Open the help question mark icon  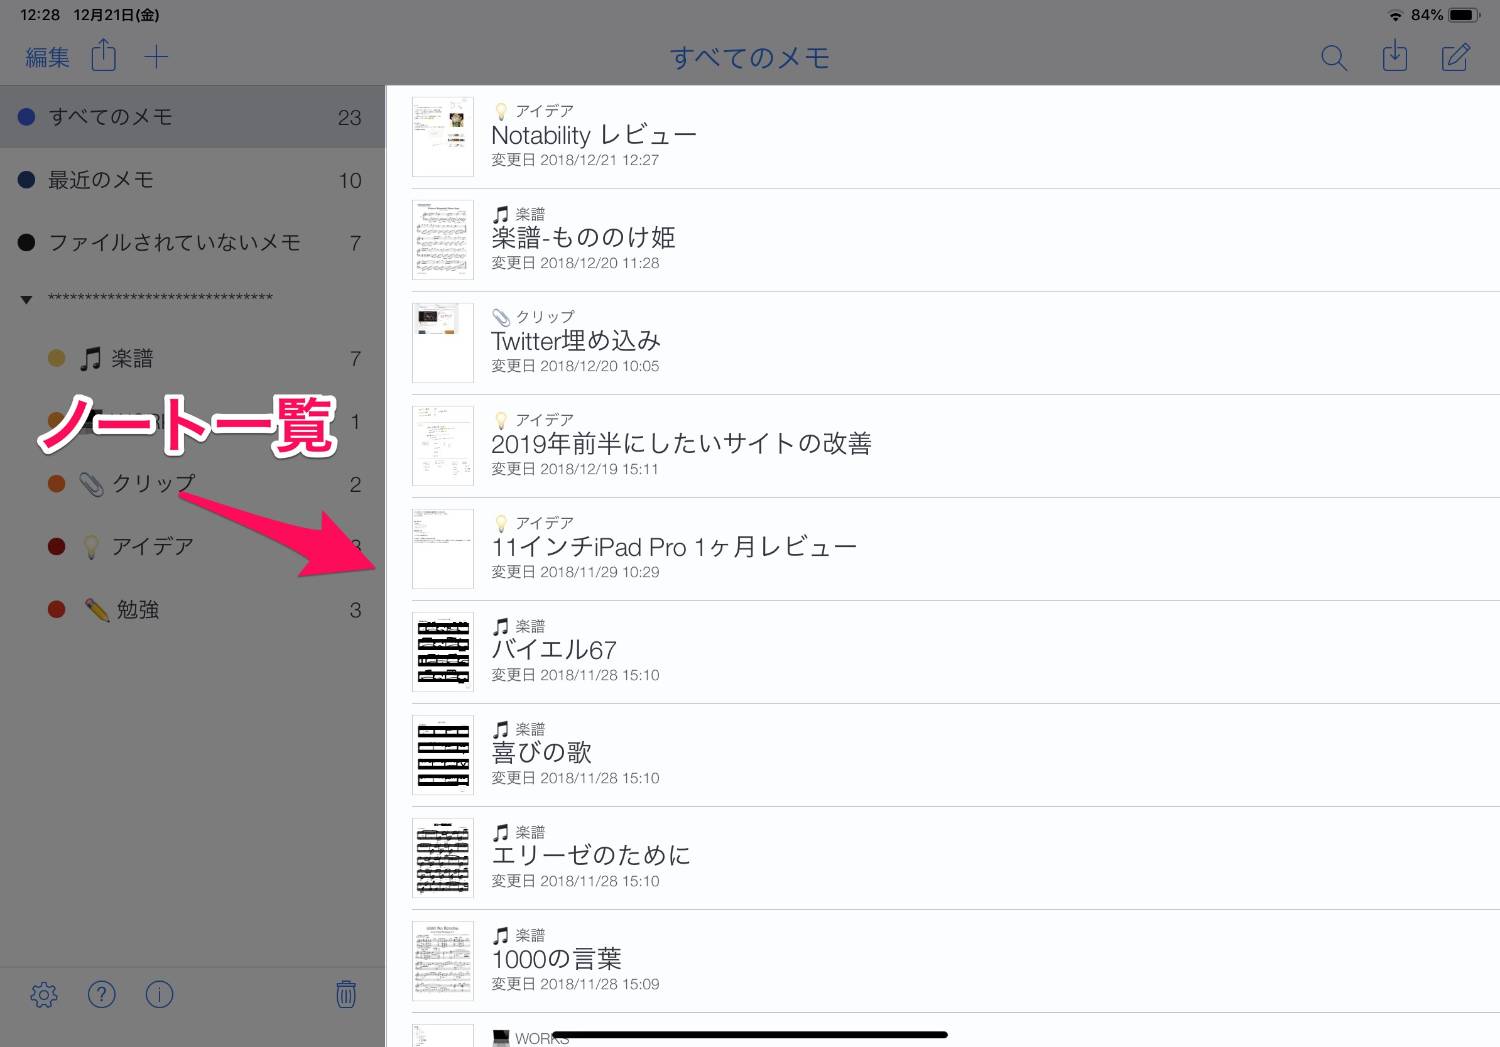(x=102, y=994)
